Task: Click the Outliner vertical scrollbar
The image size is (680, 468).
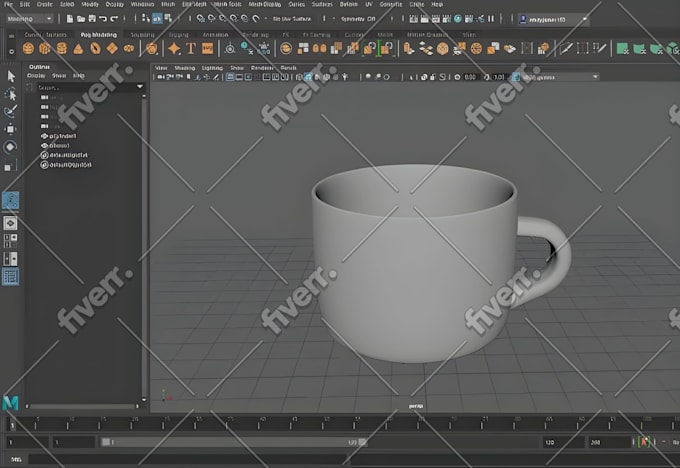Action: [x=144, y=247]
